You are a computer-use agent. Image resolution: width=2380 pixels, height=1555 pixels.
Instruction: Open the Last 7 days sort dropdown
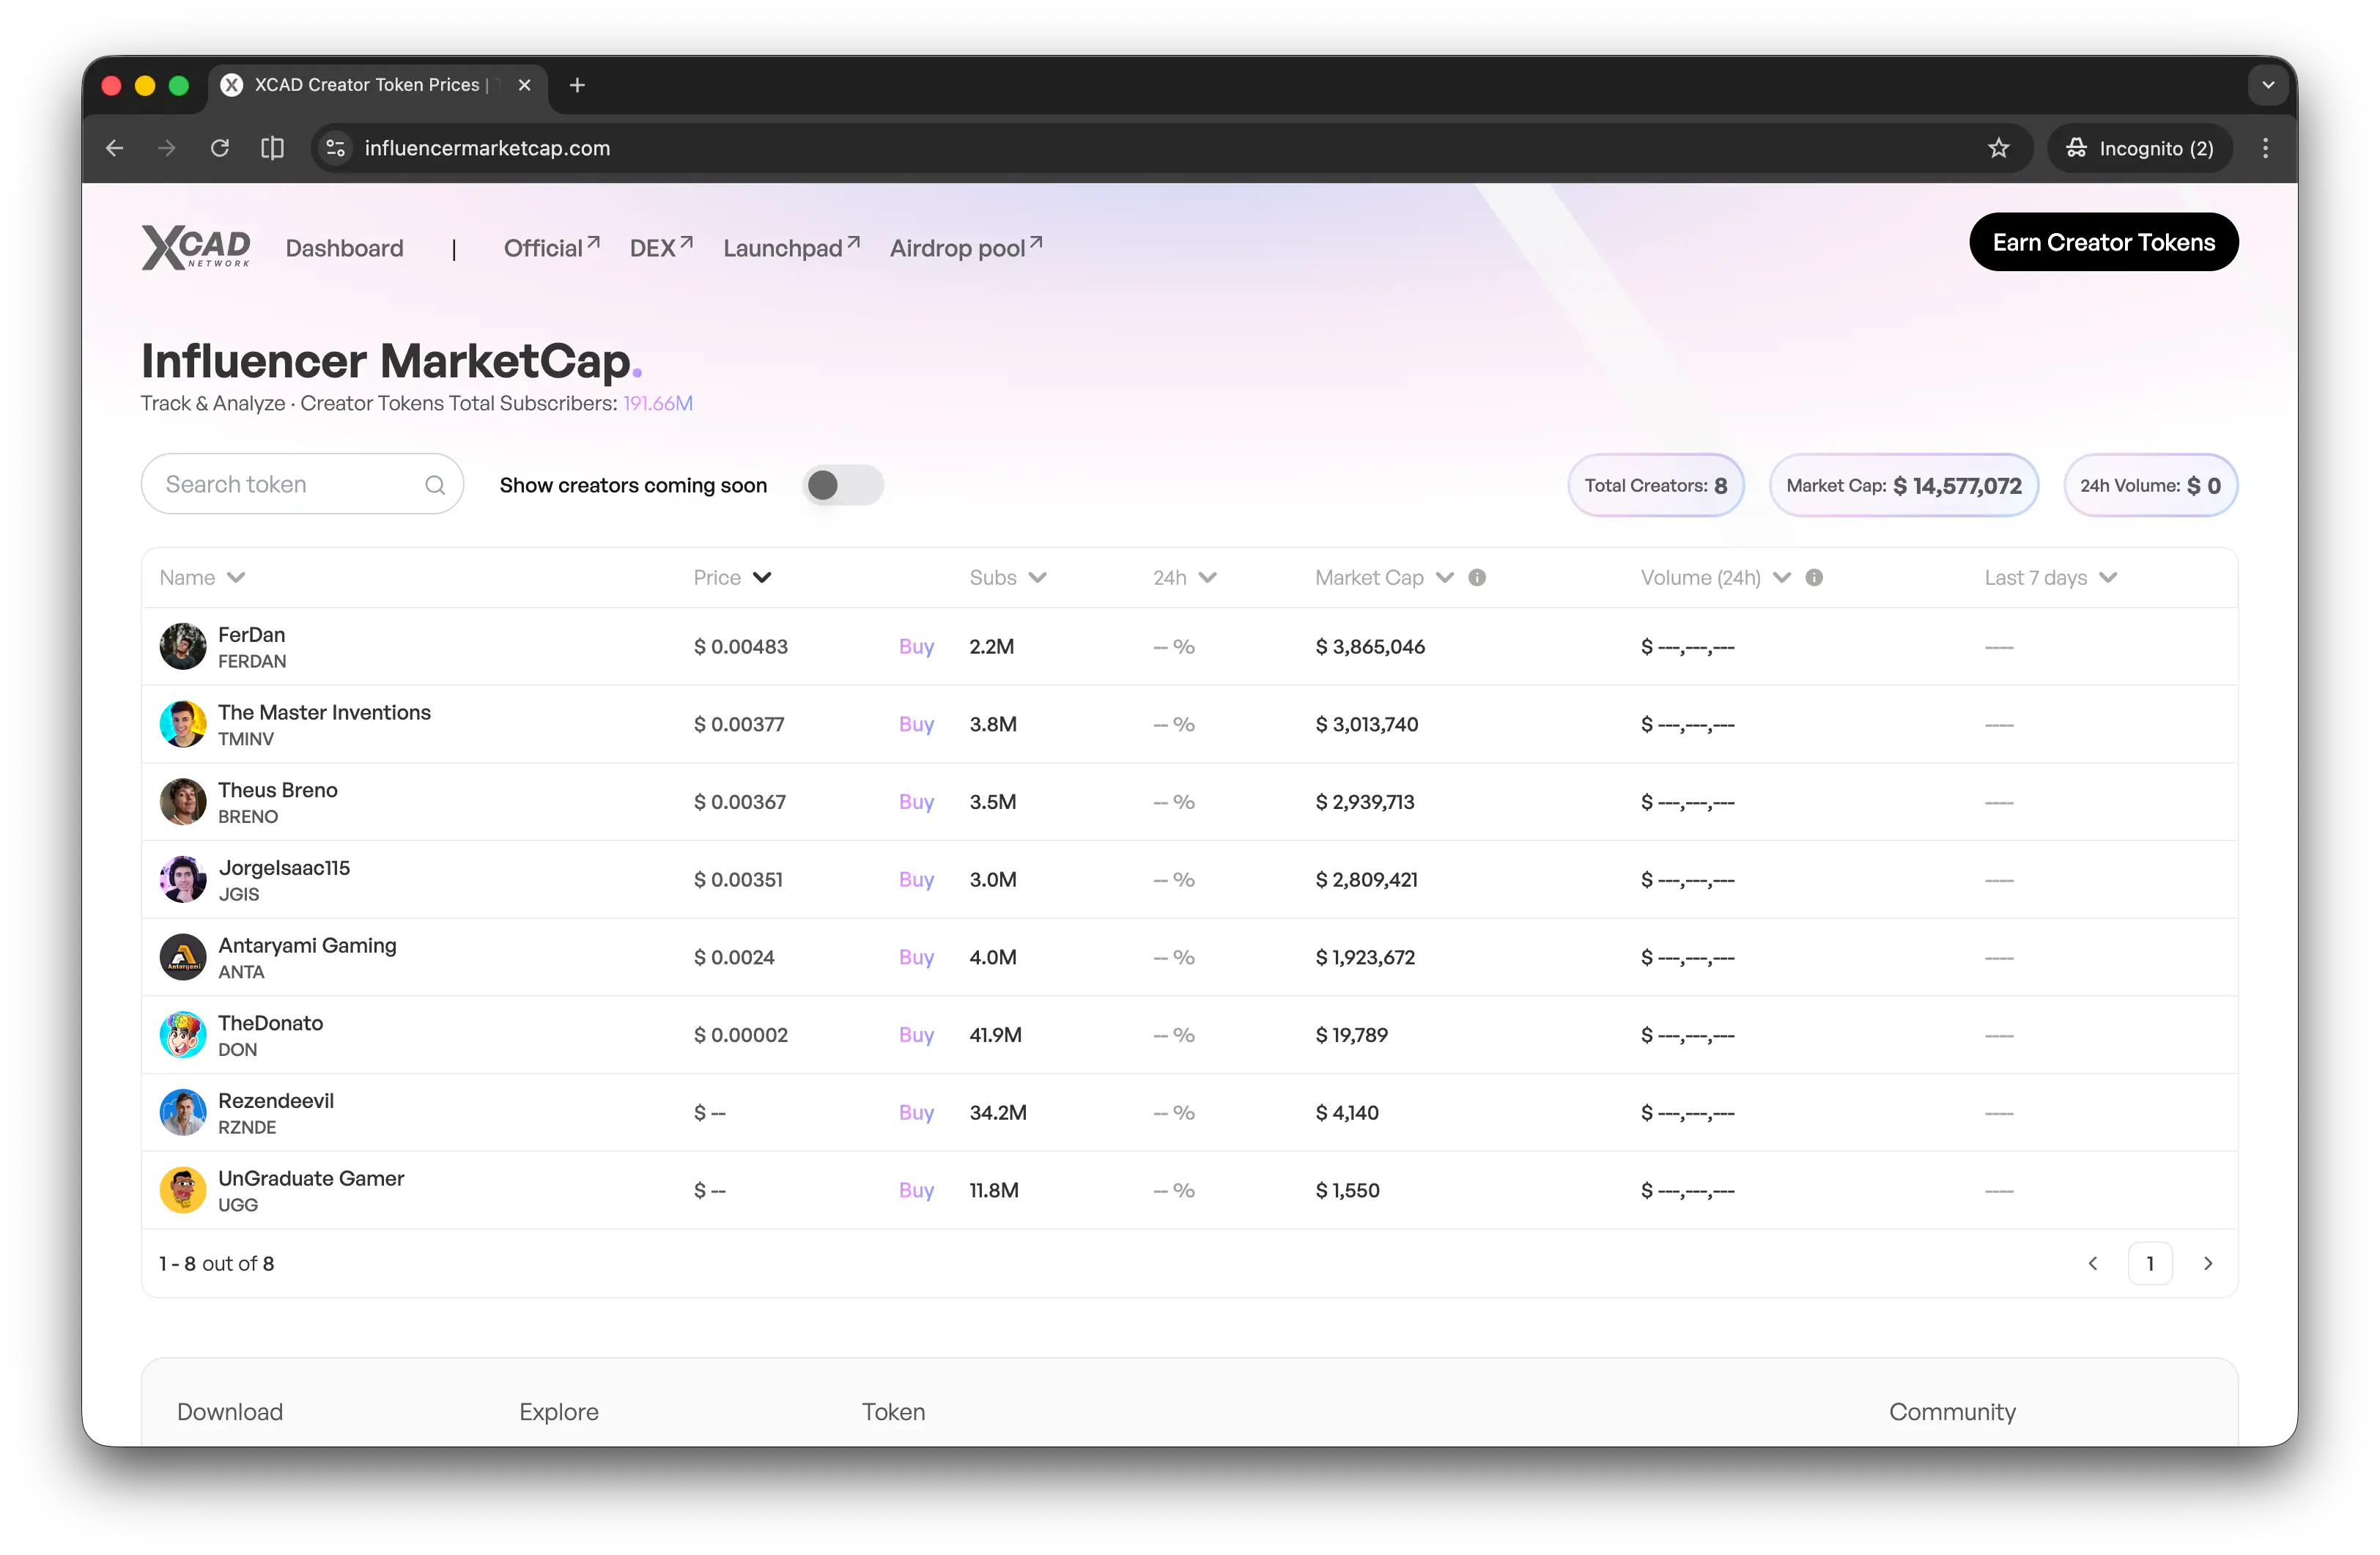[2110, 578]
